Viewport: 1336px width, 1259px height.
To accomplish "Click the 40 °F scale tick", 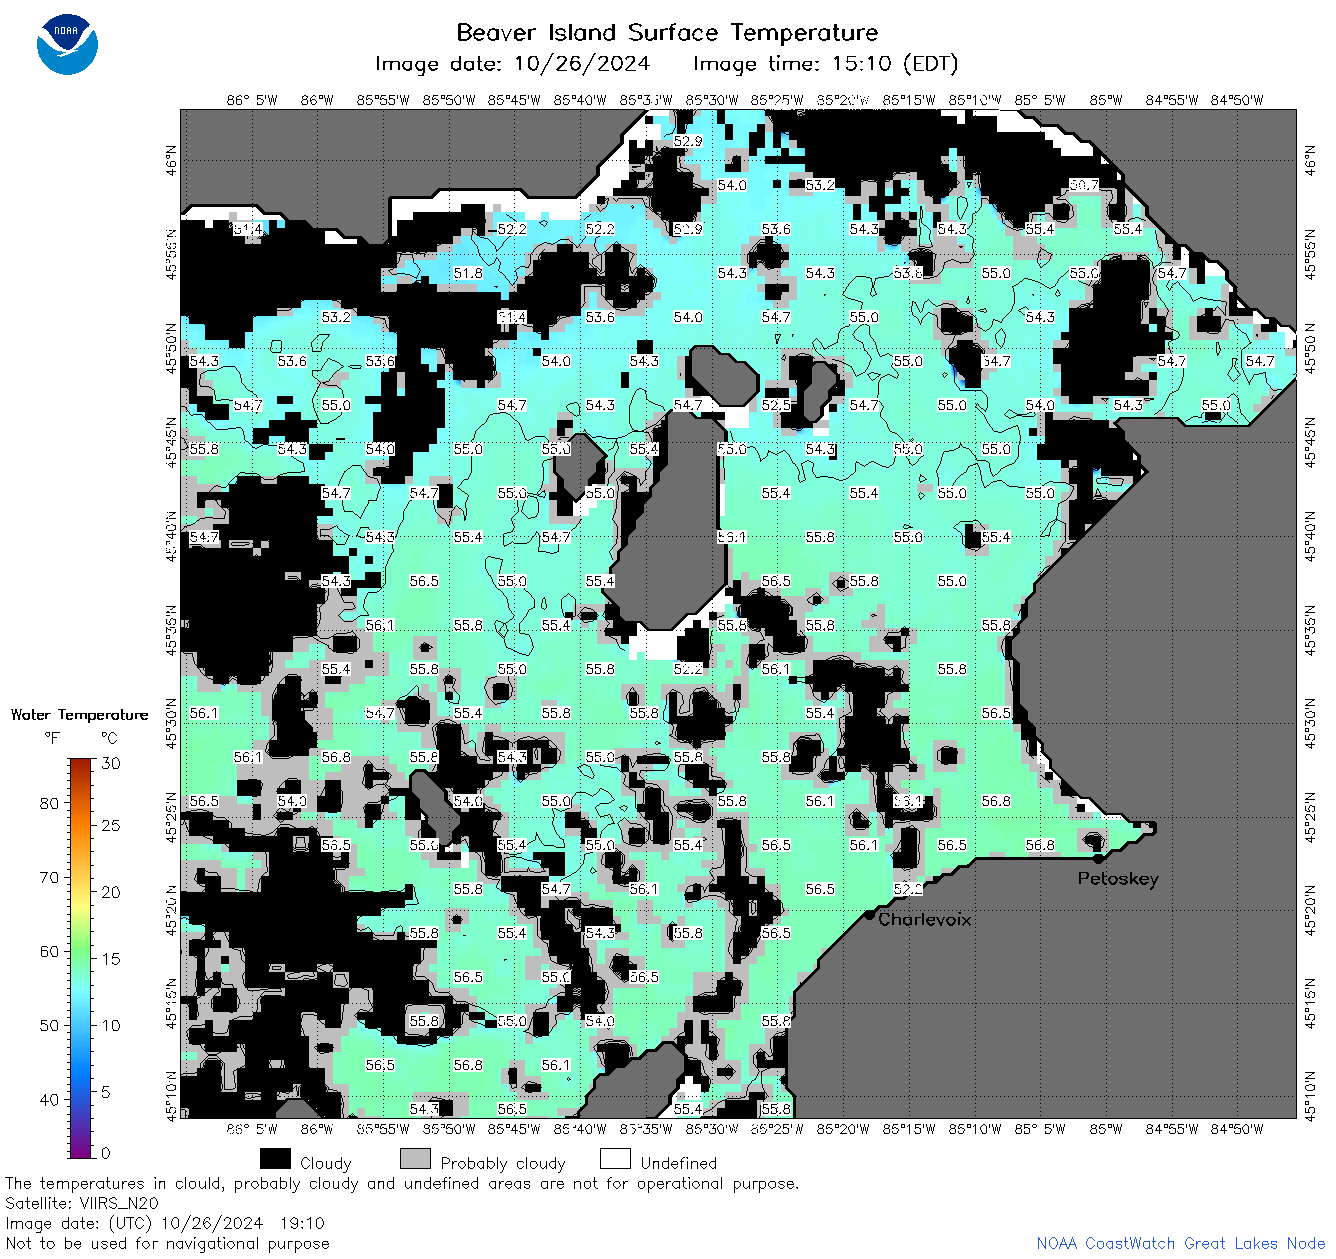I will [49, 1099].
